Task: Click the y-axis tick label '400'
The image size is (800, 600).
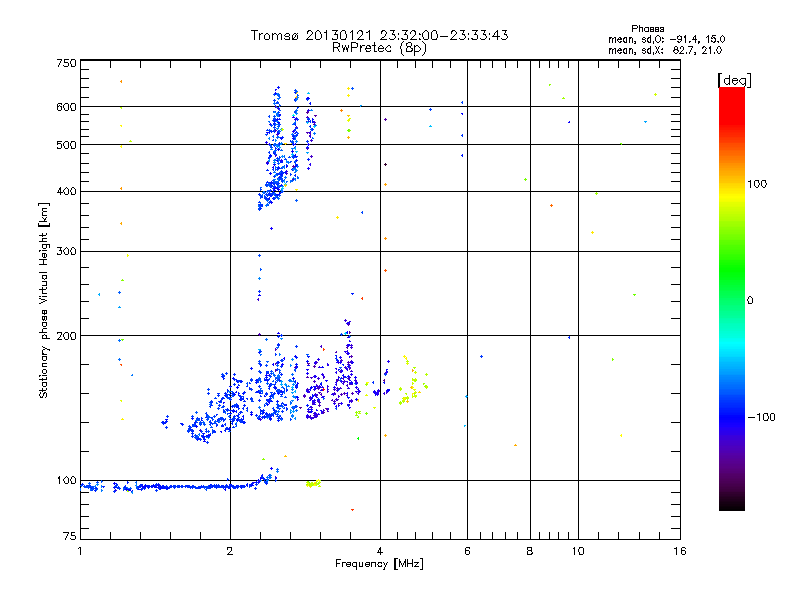Action: [x=66, y=192]
